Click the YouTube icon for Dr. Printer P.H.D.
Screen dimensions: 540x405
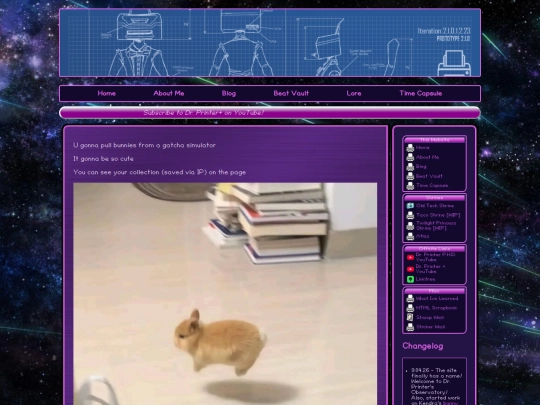pyautogui.click(x=410, y=257)
